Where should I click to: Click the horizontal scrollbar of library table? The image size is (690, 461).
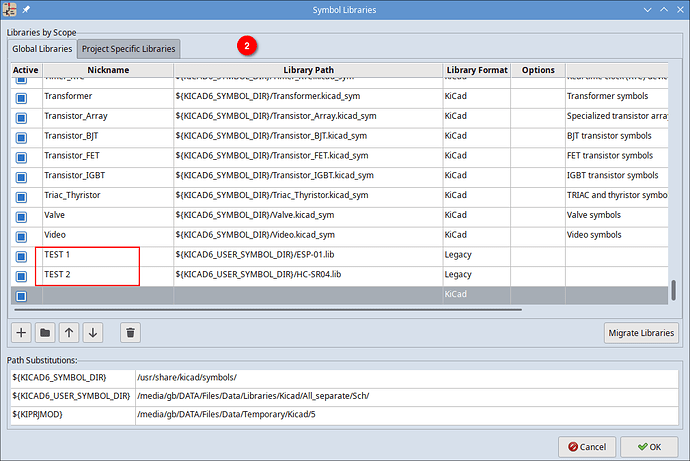[268, 310]
